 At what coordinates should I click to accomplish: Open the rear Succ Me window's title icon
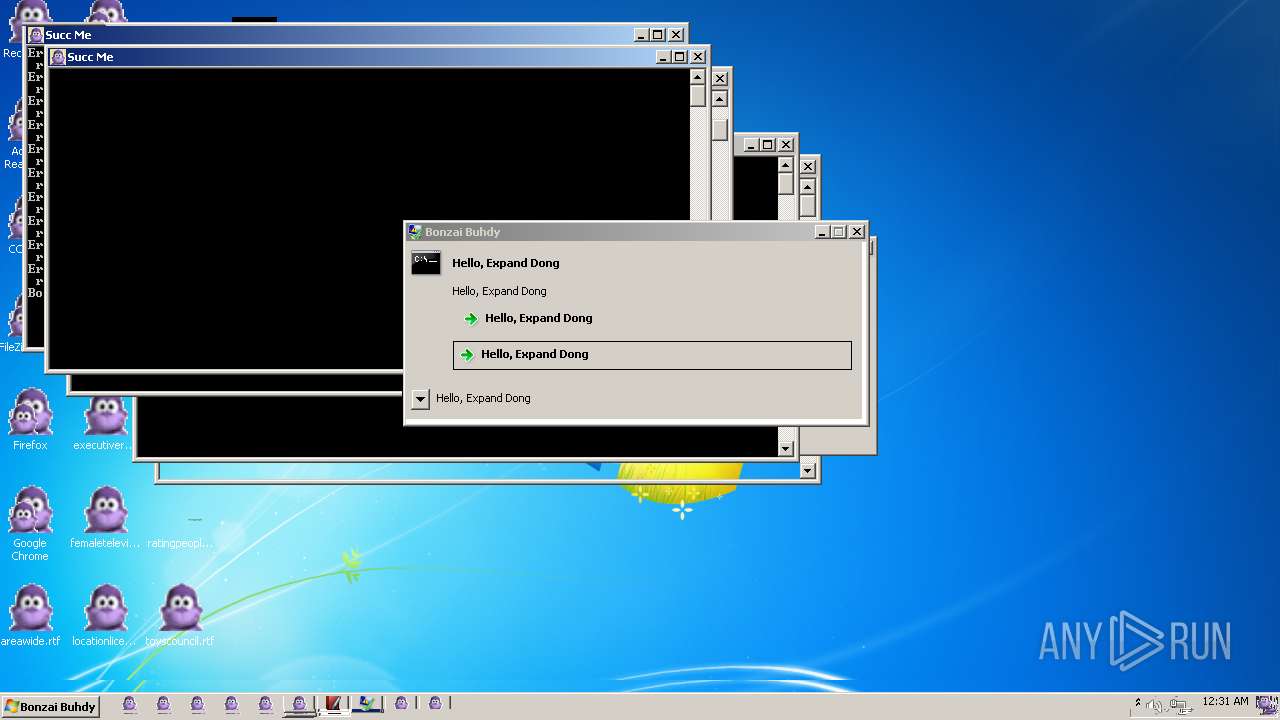tap(36, 35)
